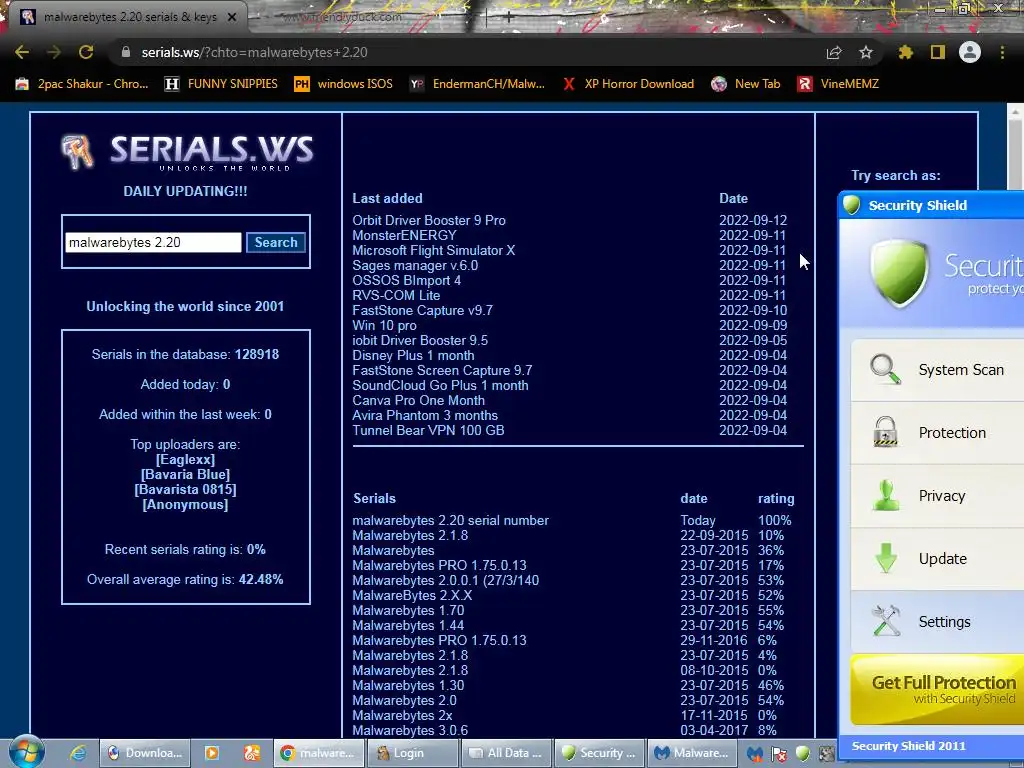Click the [Eaglexx] uploader name

(x=185, y=460)
